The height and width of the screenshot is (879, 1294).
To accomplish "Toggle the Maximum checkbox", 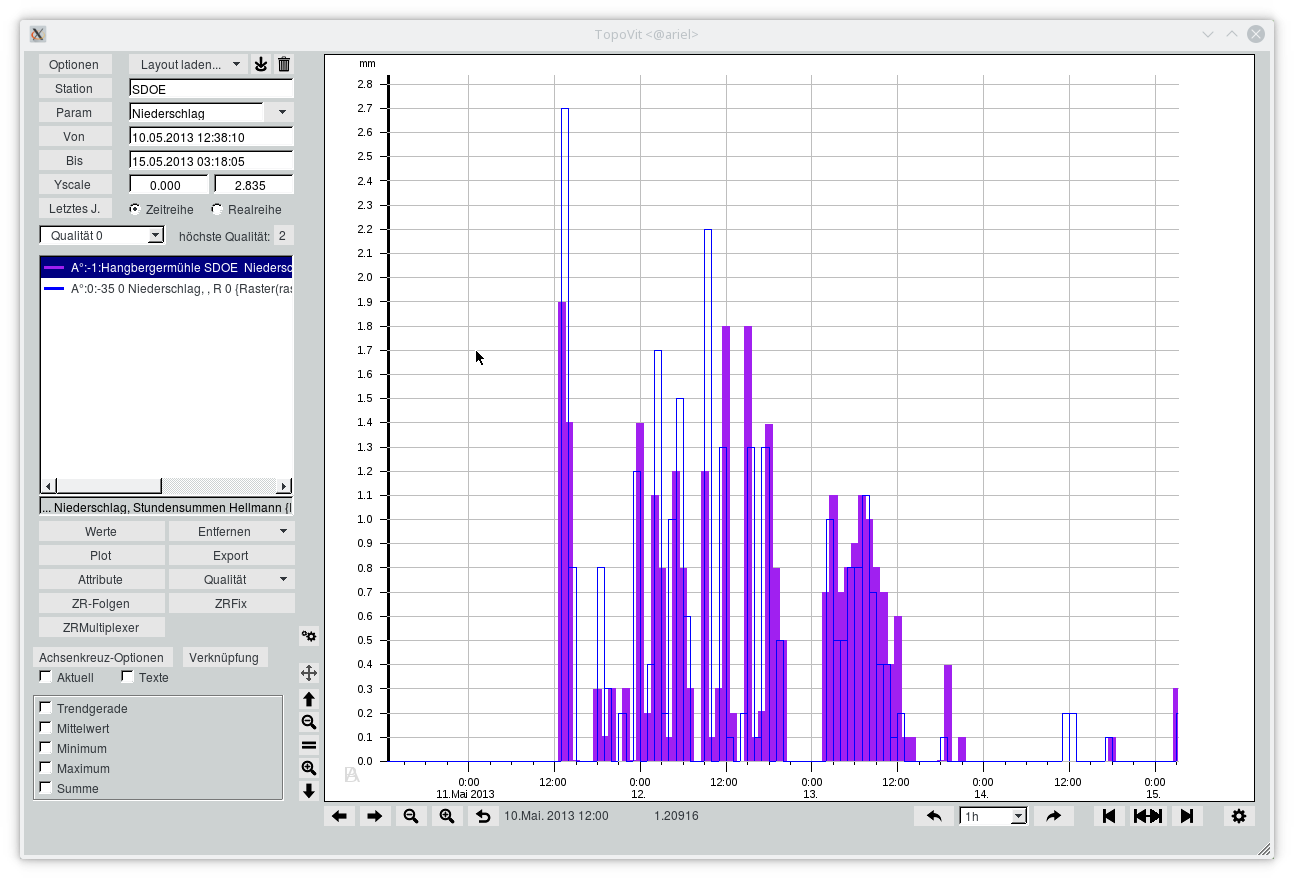I will point(46,768).
